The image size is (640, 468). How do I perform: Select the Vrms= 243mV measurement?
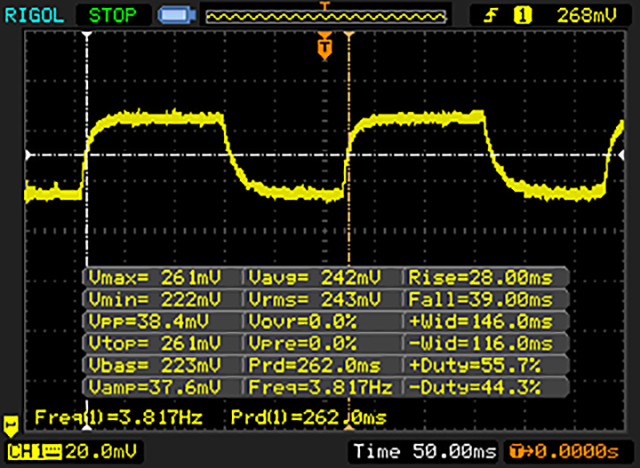pyautogui.click(x=315, y=300)
